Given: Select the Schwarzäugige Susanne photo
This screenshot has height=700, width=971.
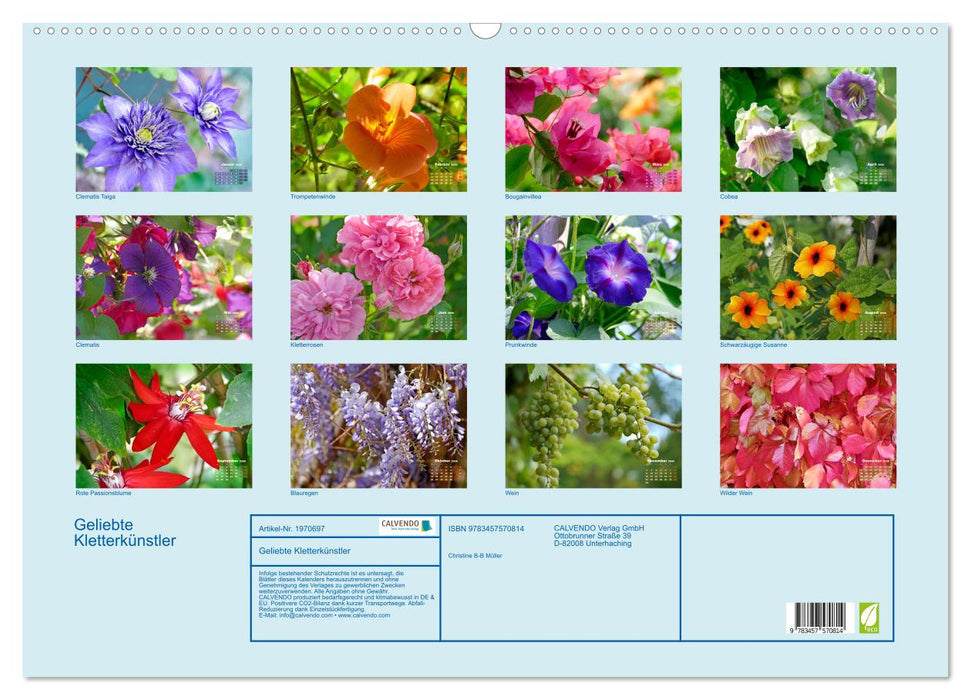Looking at the screenshot, I should (x=807, y=277).
